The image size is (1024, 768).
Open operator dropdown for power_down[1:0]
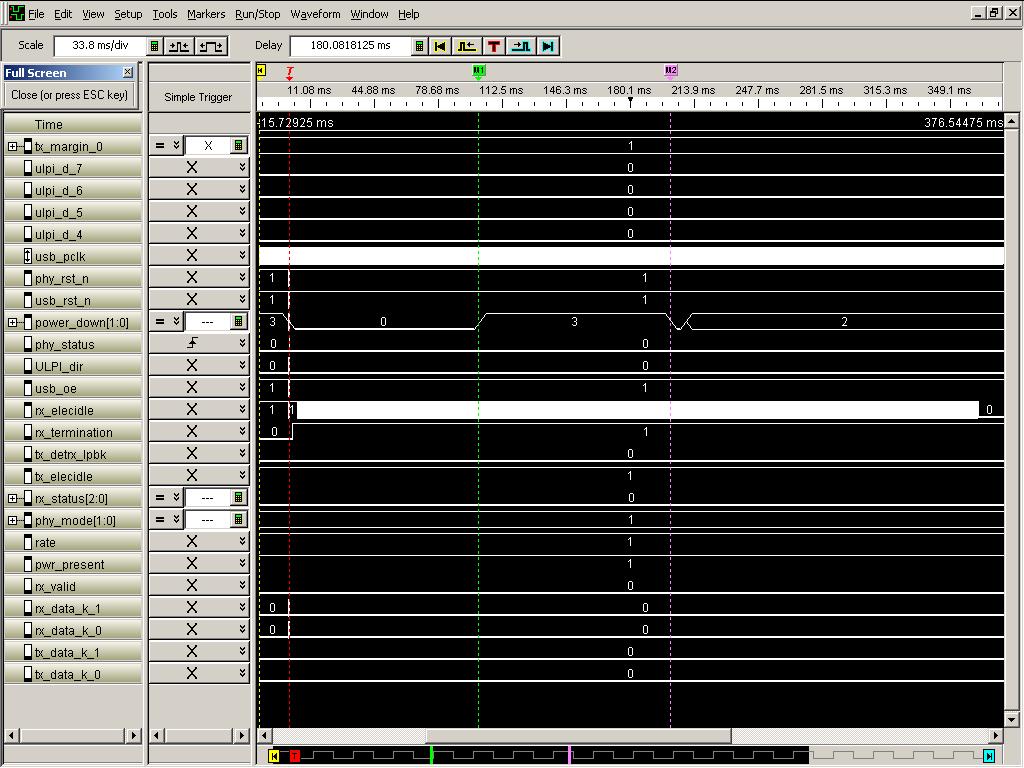click(176, 321)
